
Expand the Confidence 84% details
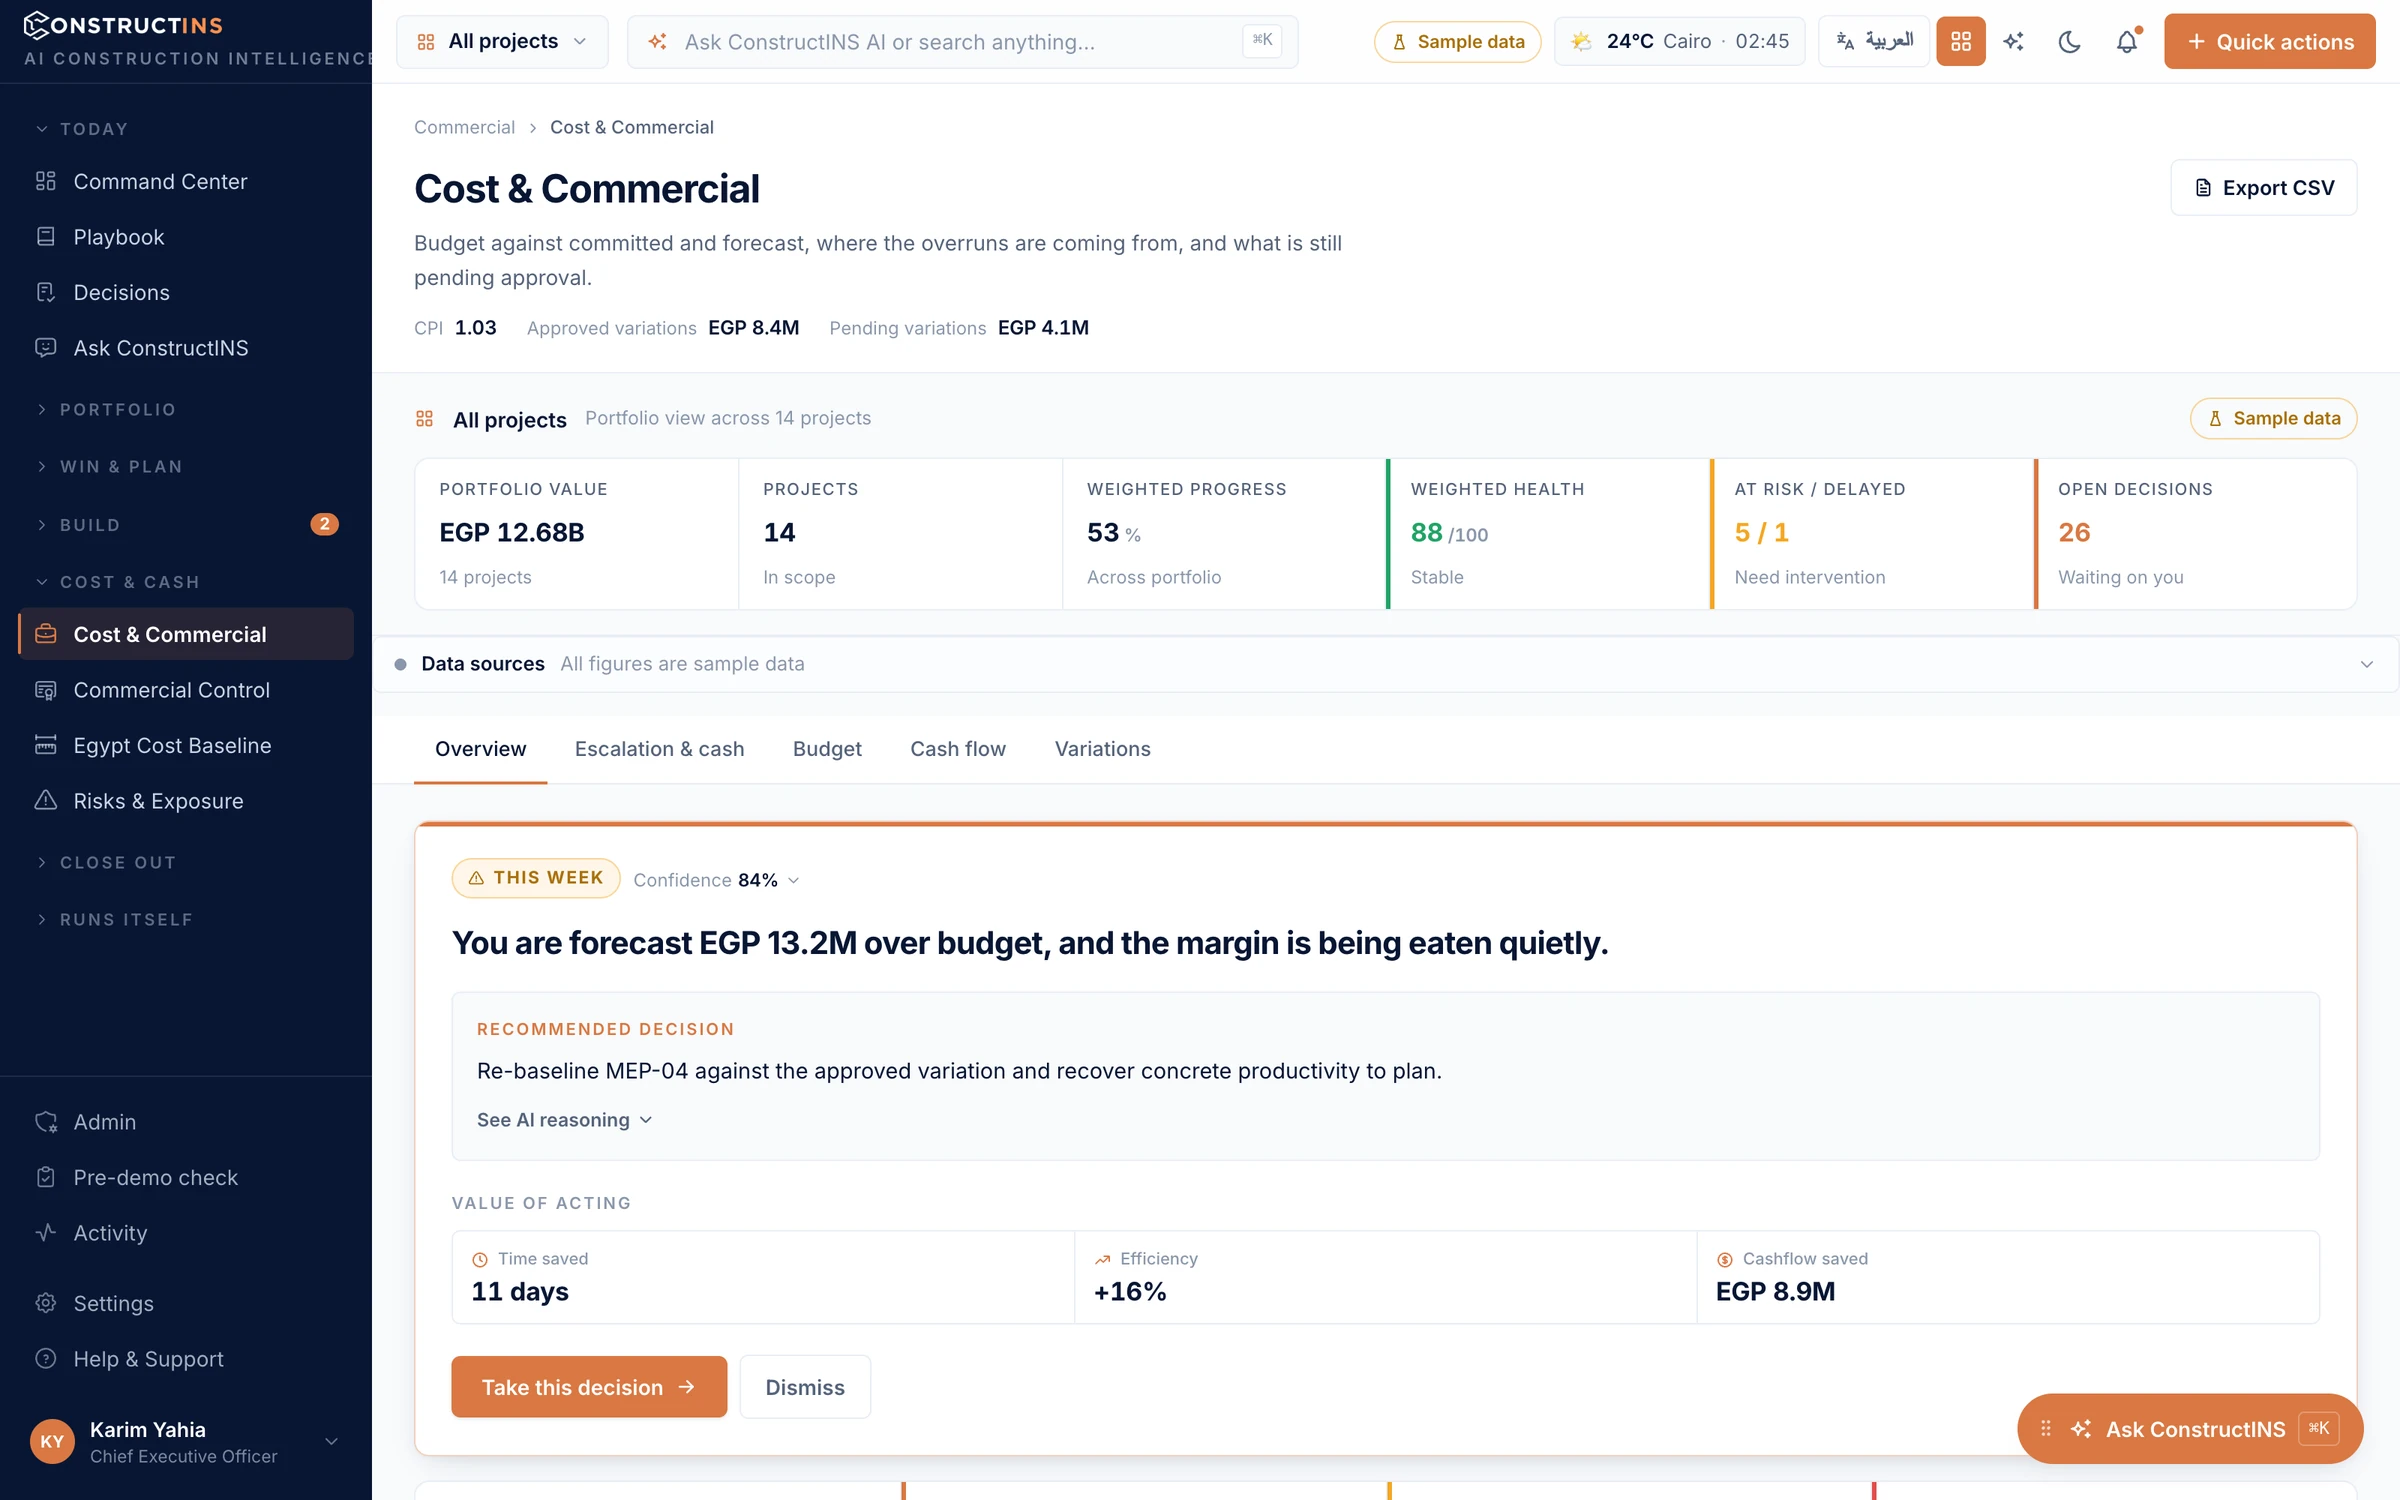(x=716, y=880)
